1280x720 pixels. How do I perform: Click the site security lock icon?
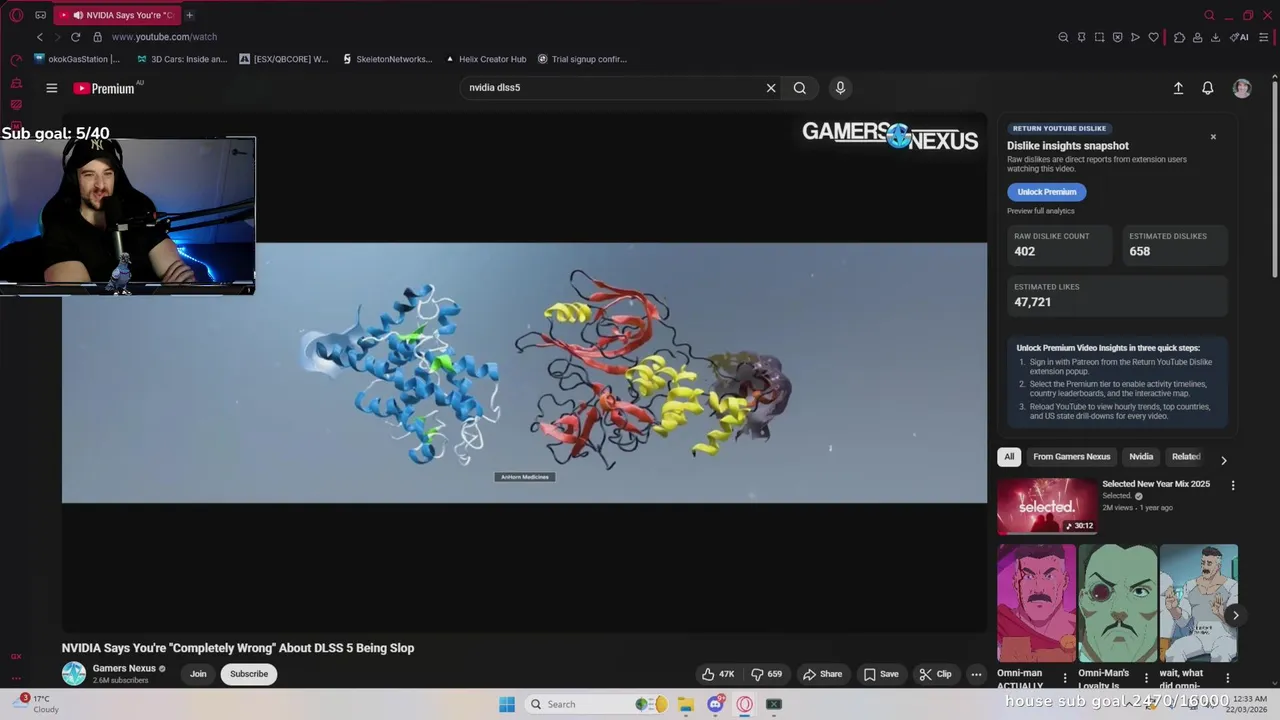(x=97, y=37)
